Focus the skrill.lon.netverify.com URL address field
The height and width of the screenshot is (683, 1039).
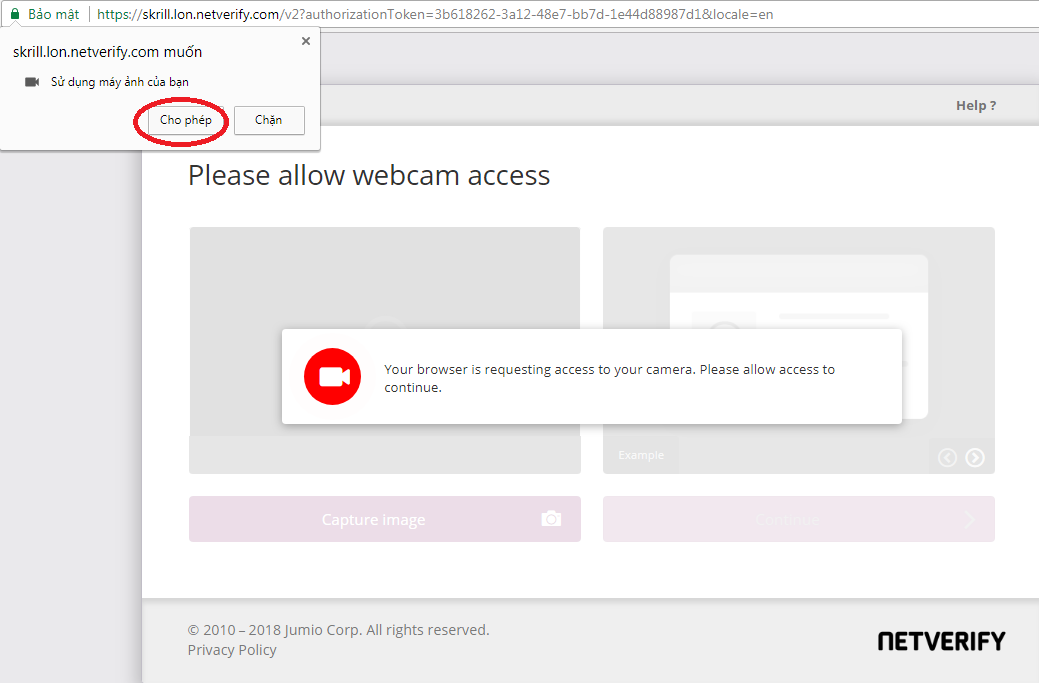pyautogui.click(x=435, y=15)
